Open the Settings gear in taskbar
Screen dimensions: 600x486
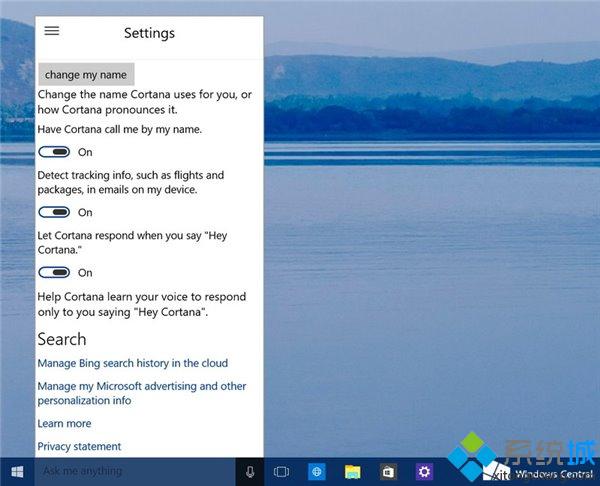pos(424,472)
